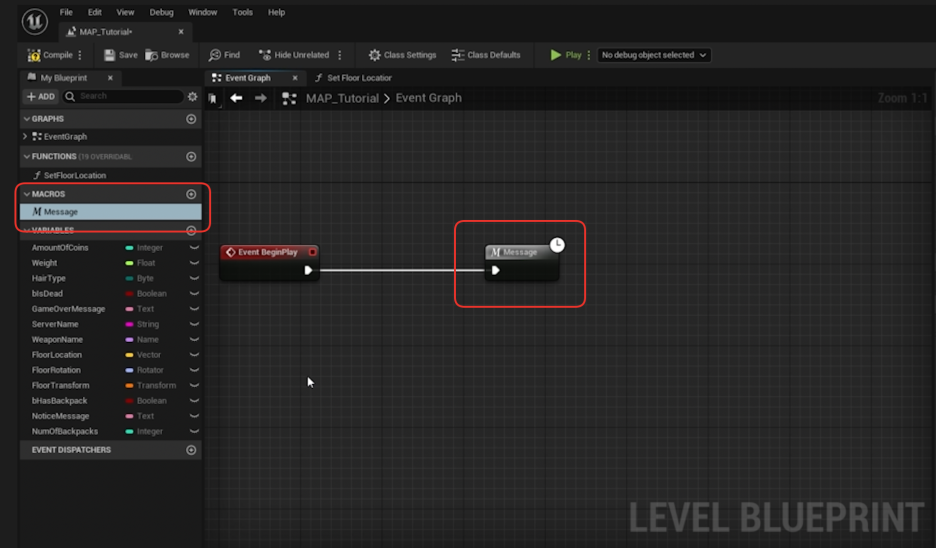
Task: Click Weight float type color pill
Action: pyautogui.click(x=130, y=263)
